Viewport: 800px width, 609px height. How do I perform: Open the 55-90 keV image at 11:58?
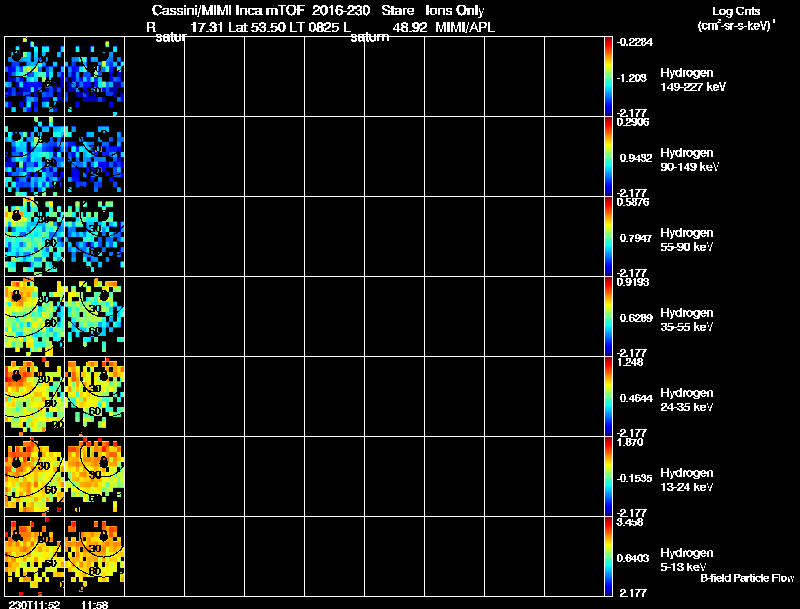coord(94,237)
